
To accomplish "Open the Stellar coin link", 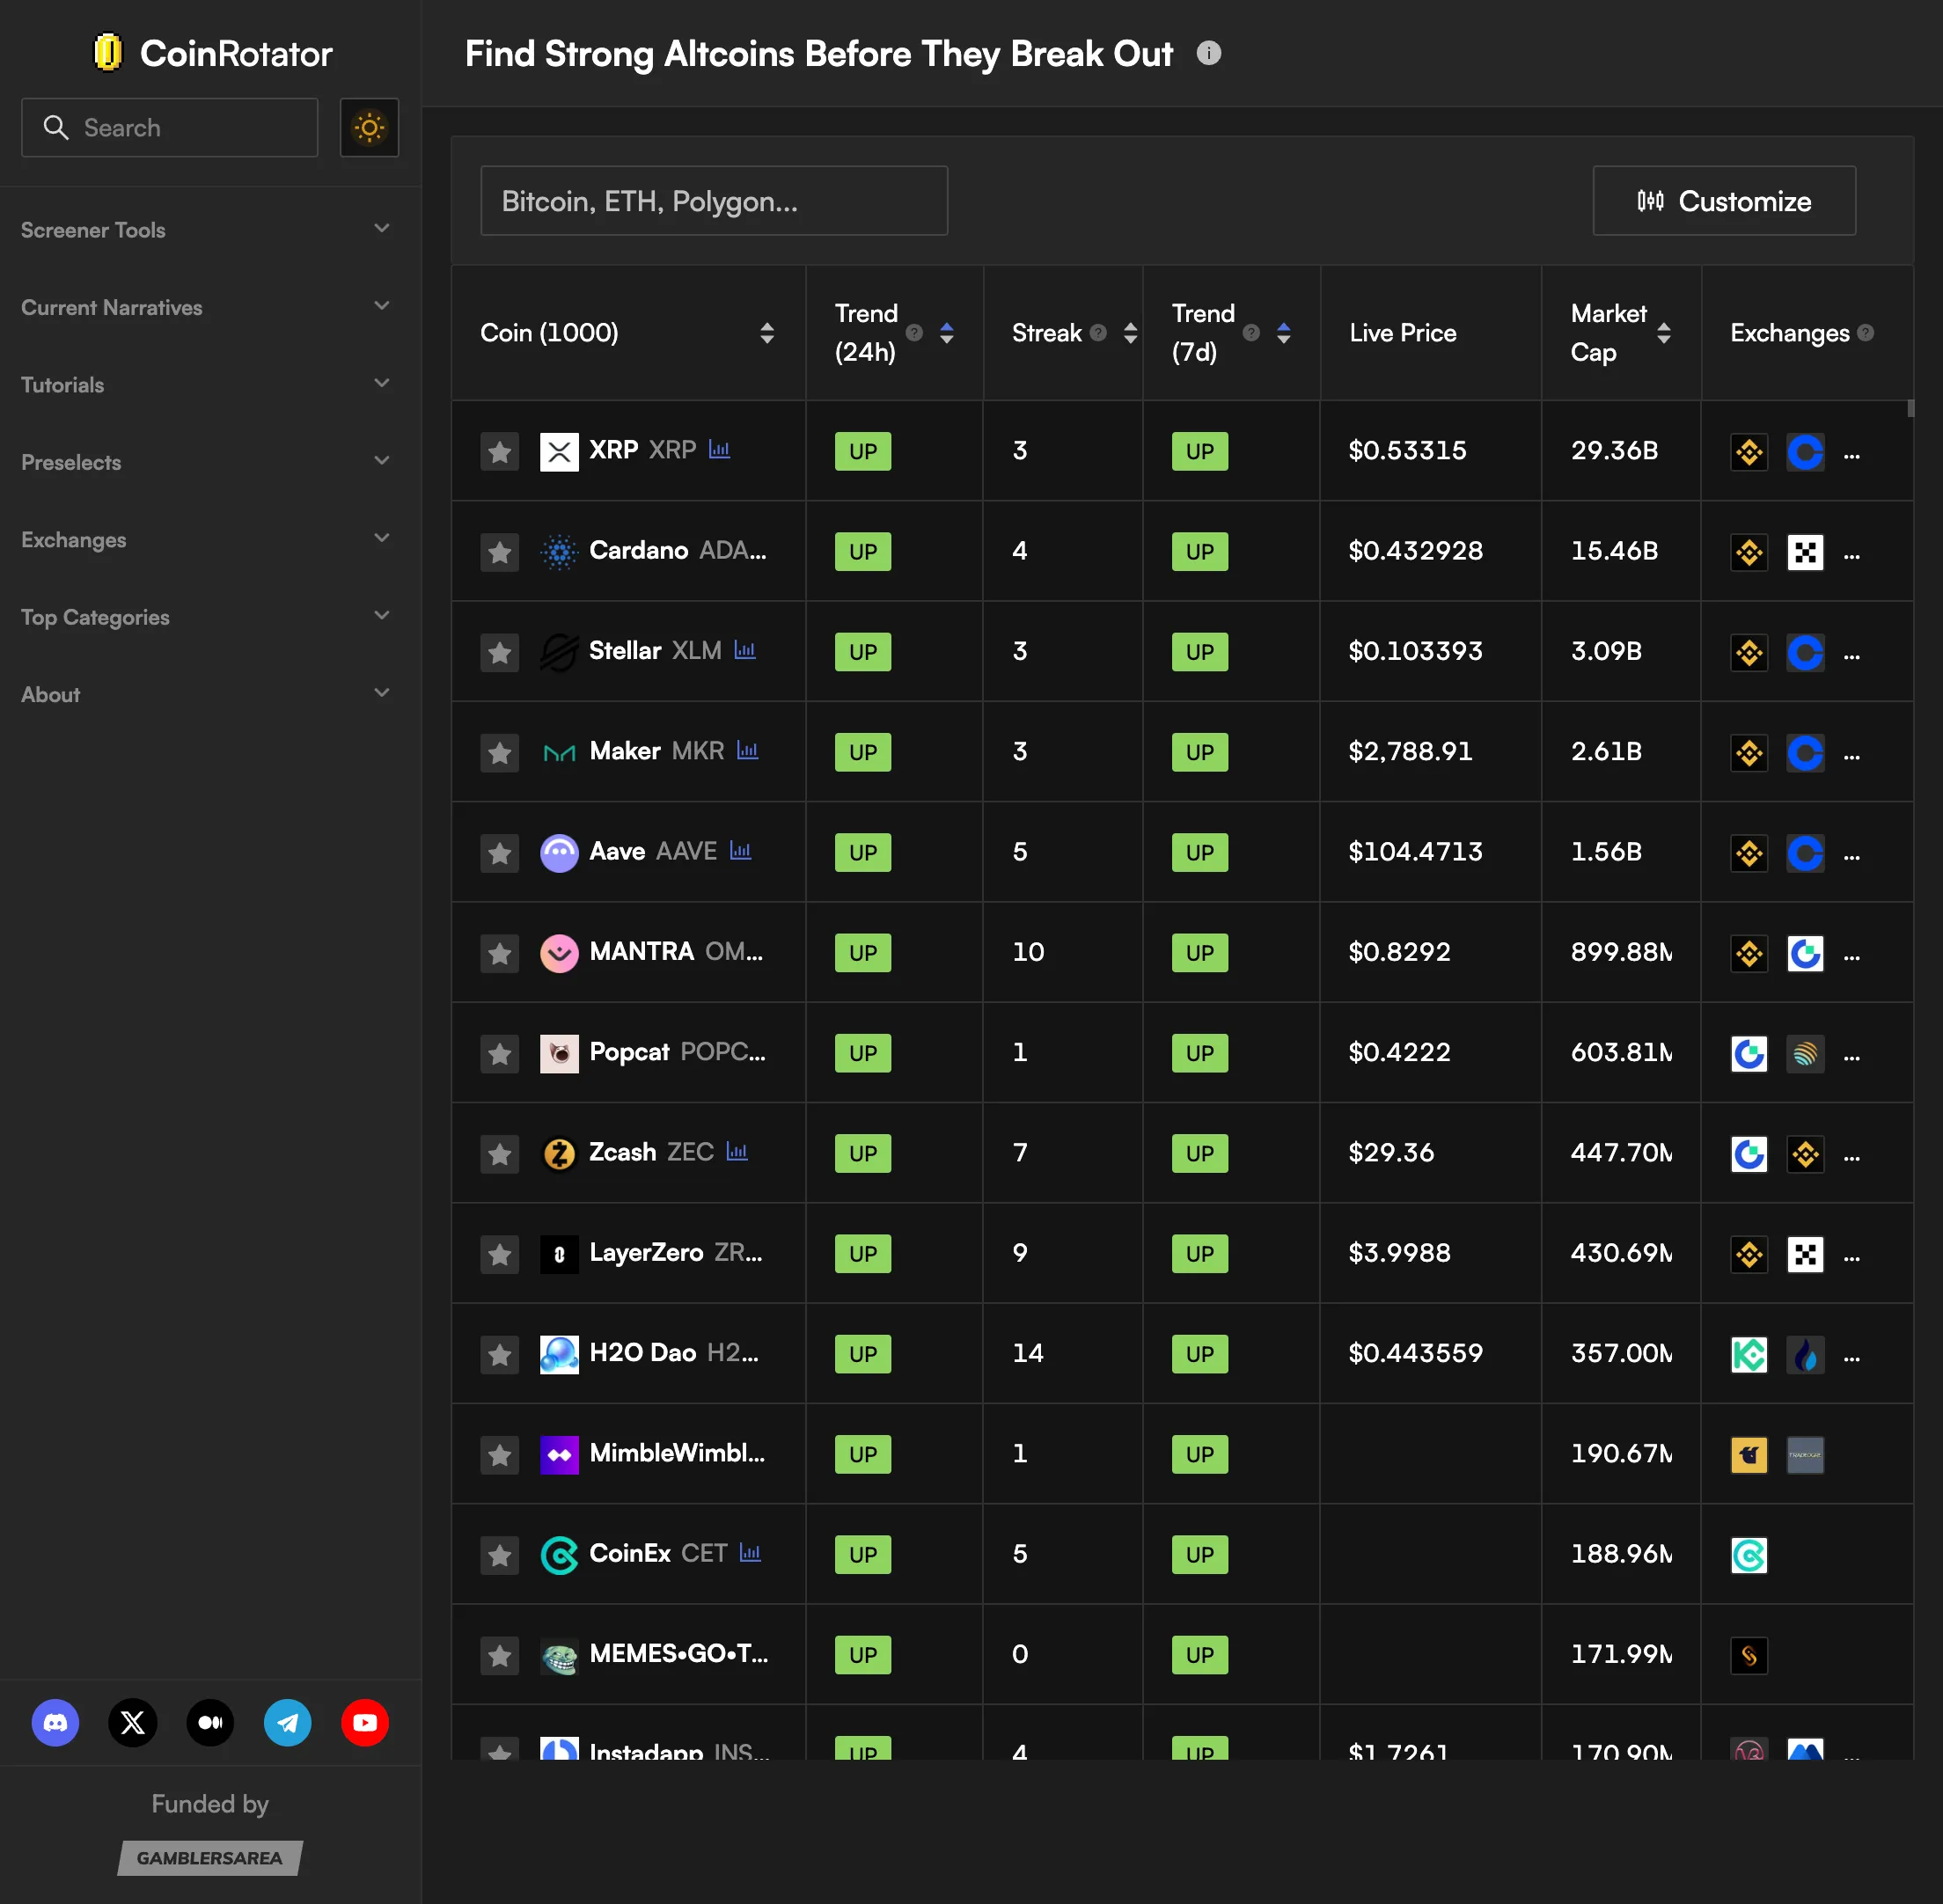I will pyautogui.click(x=625, y=651).
